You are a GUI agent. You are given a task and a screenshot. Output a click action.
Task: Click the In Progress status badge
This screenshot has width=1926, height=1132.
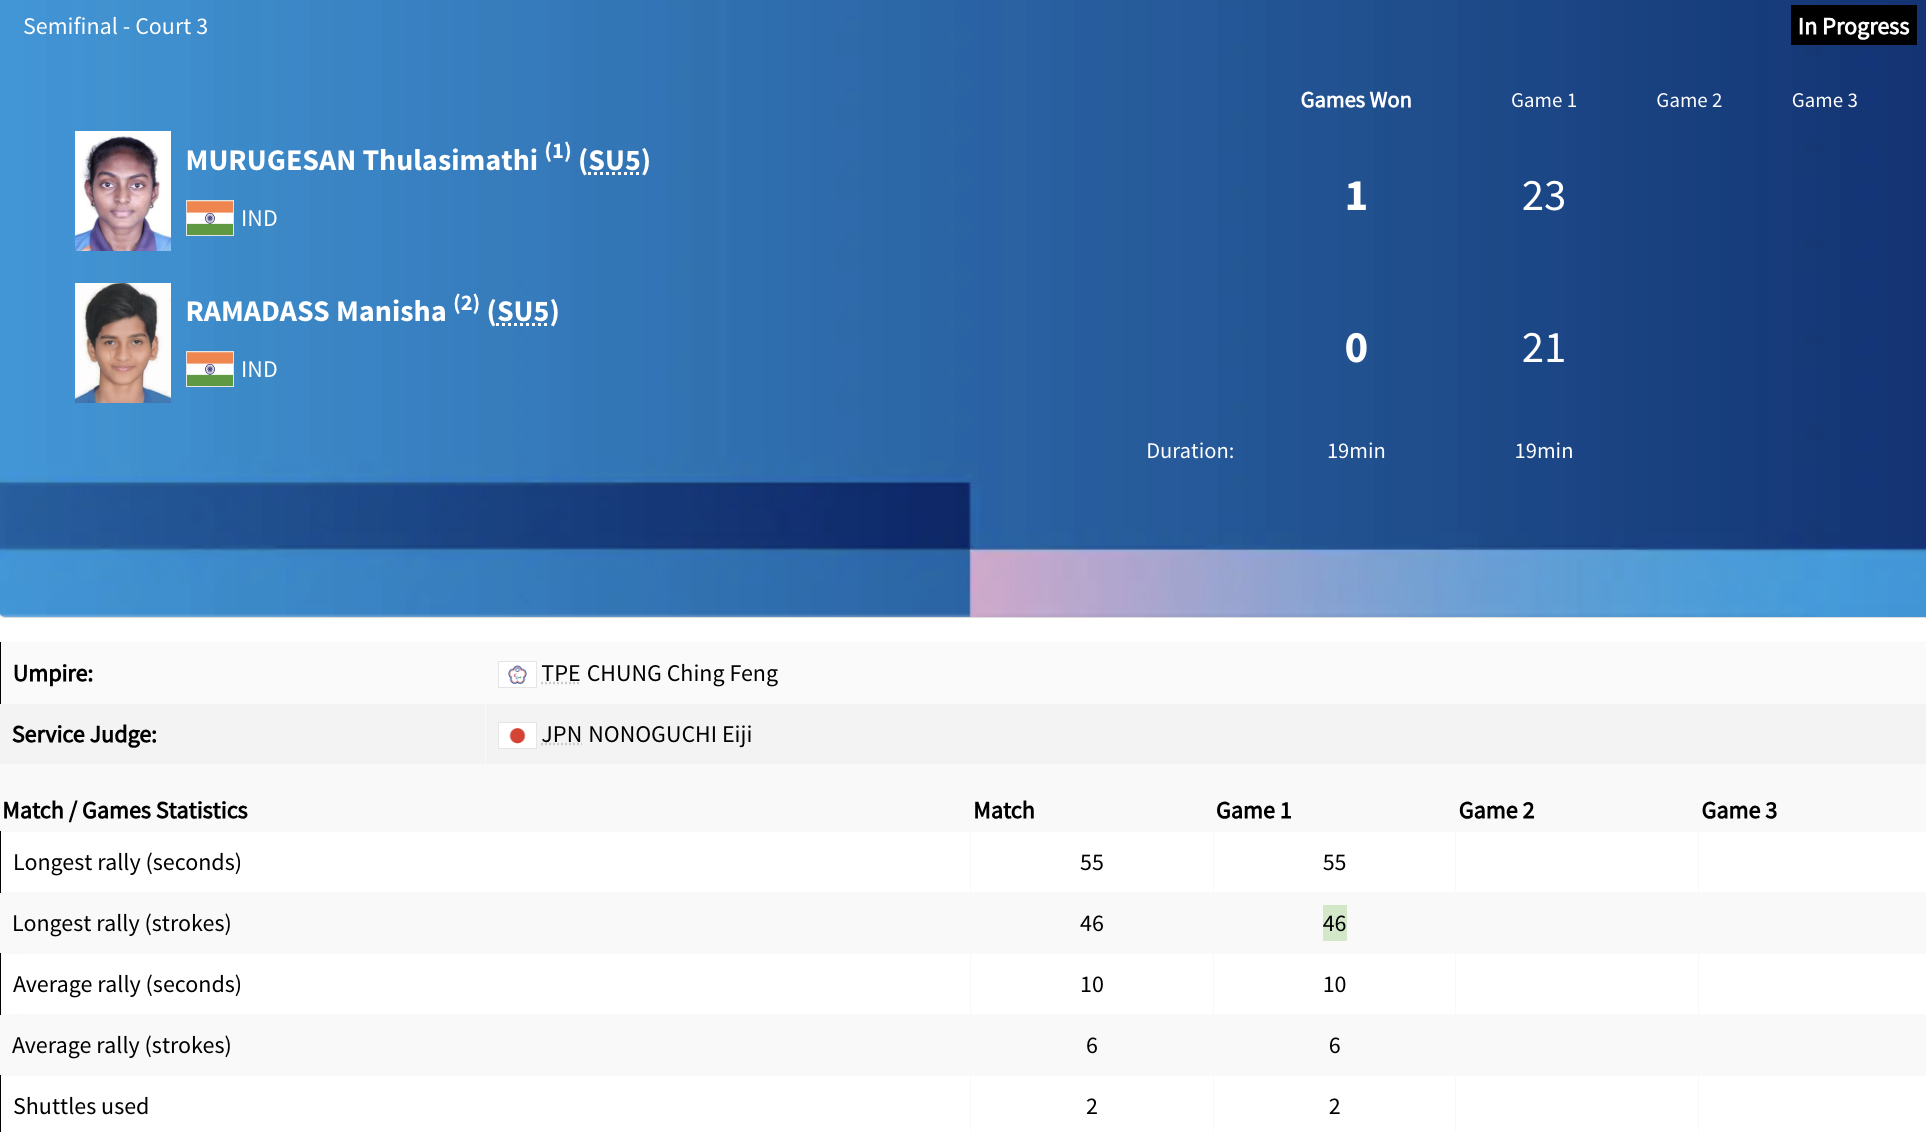[1852, 27]
